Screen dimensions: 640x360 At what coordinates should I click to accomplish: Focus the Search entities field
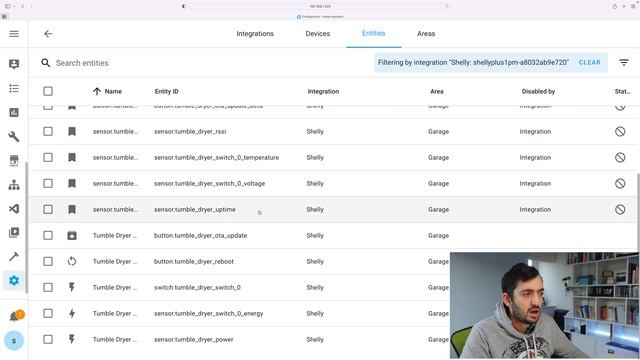(204, 63)
